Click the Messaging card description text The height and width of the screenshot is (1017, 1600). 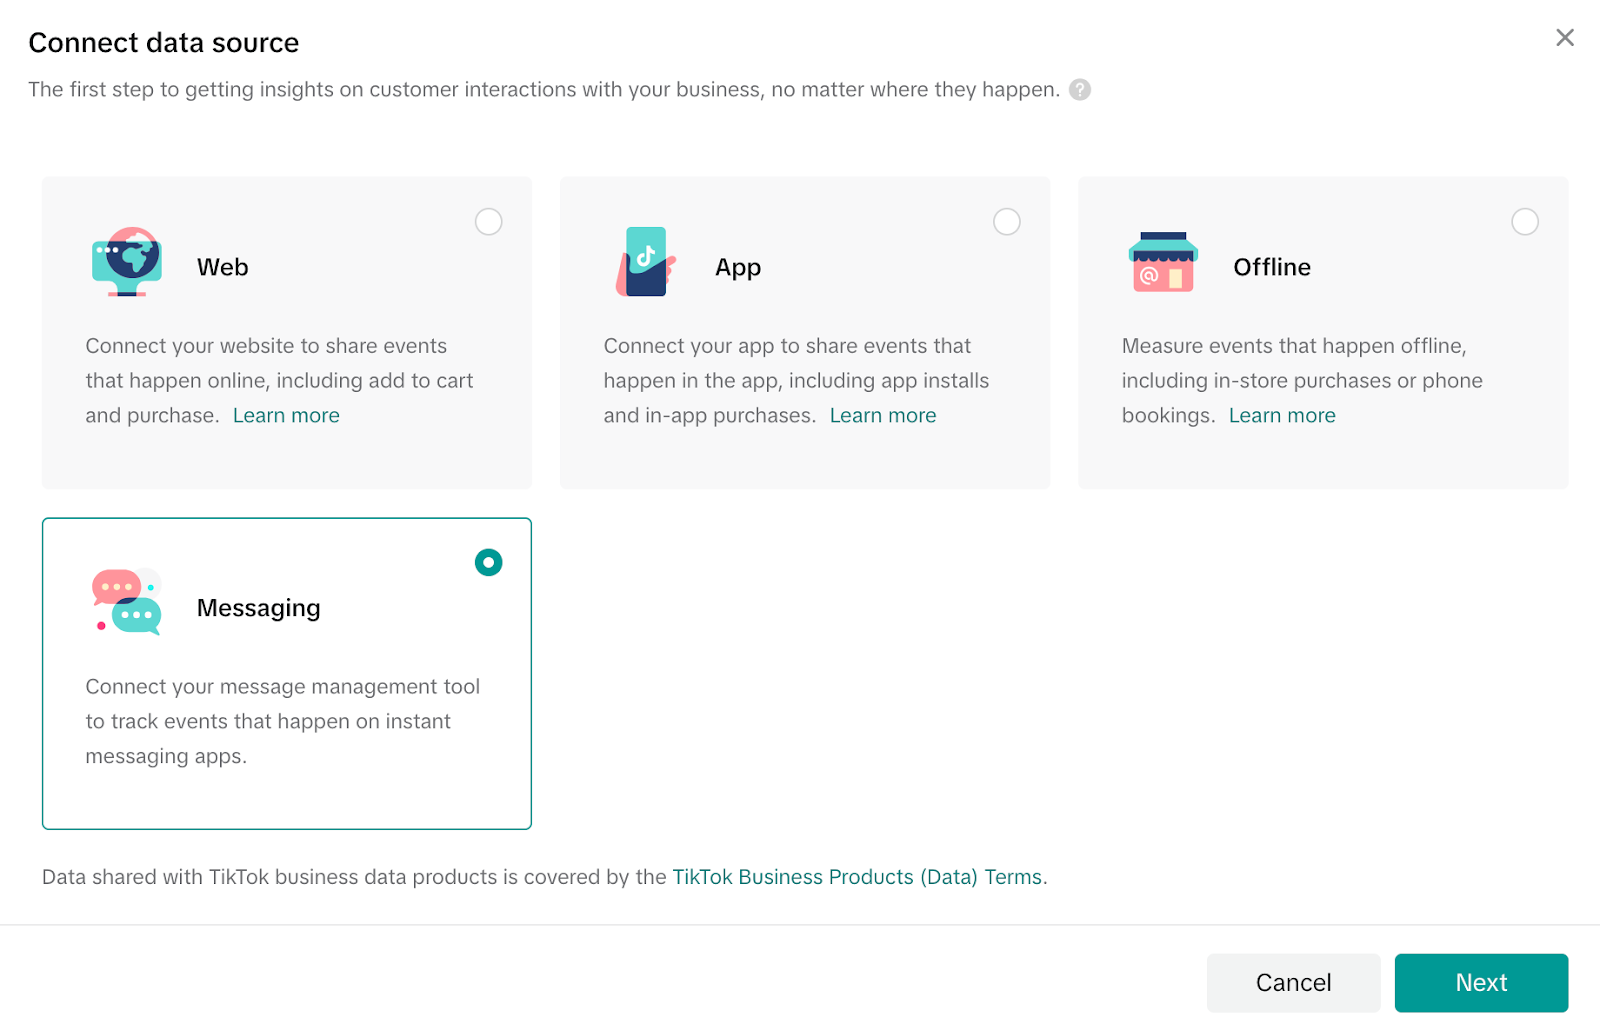click(x=283, y=722)
